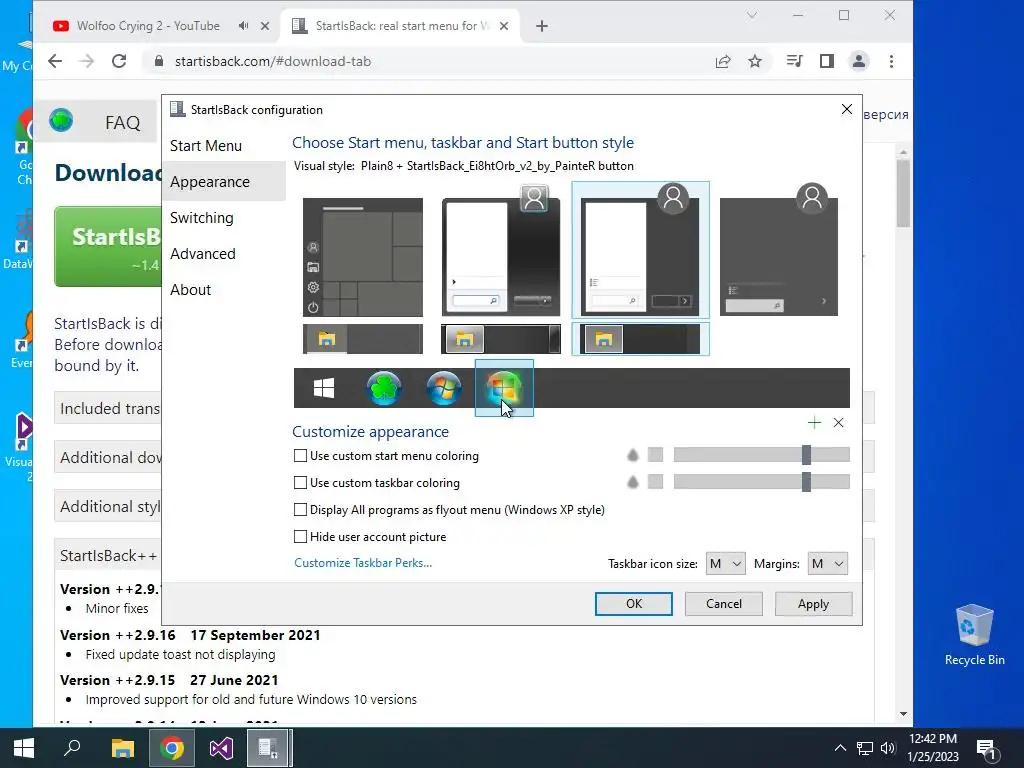Open taskbar Search magnifier
The image size is (1024, 768).
click(x=72, y=748)
